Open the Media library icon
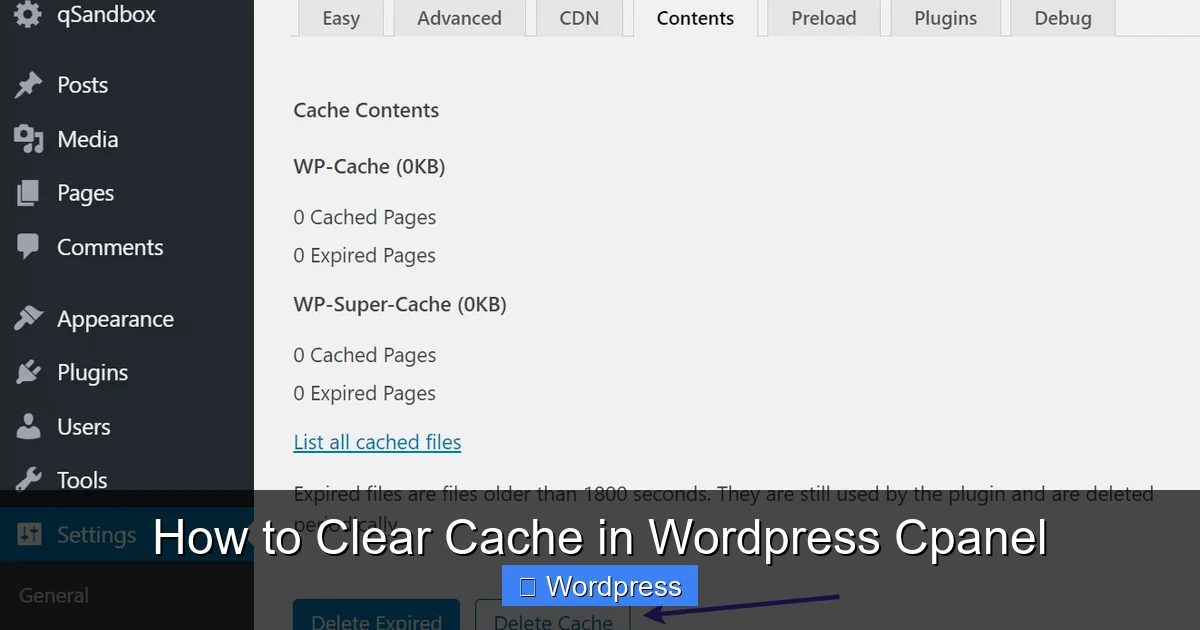Screen dimensions: 1200x630 point(28,139)
